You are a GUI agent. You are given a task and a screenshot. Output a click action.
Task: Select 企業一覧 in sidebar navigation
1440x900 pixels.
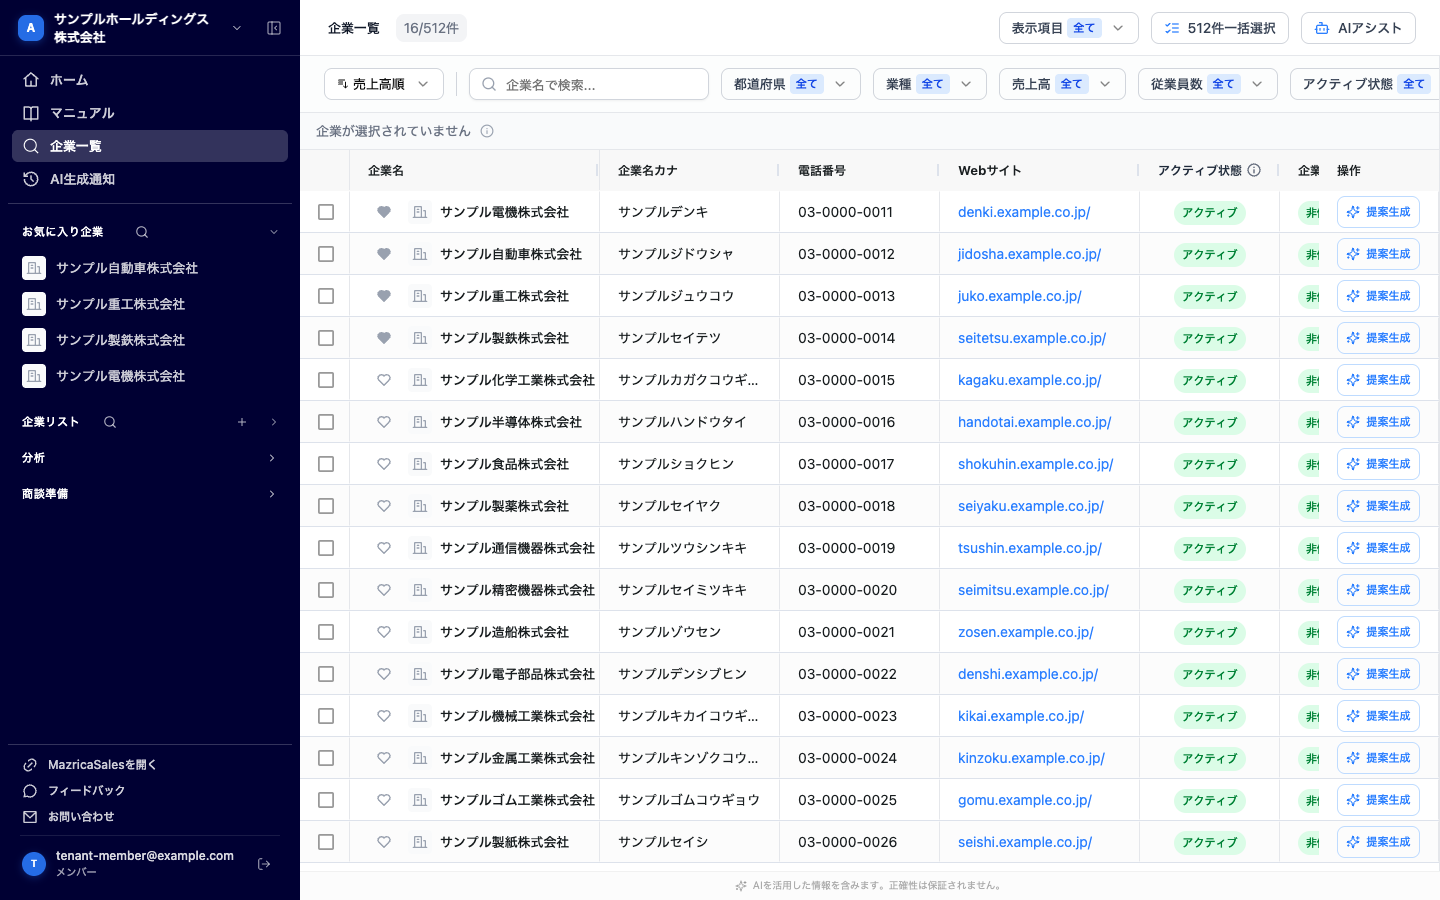tap(150, 146)
